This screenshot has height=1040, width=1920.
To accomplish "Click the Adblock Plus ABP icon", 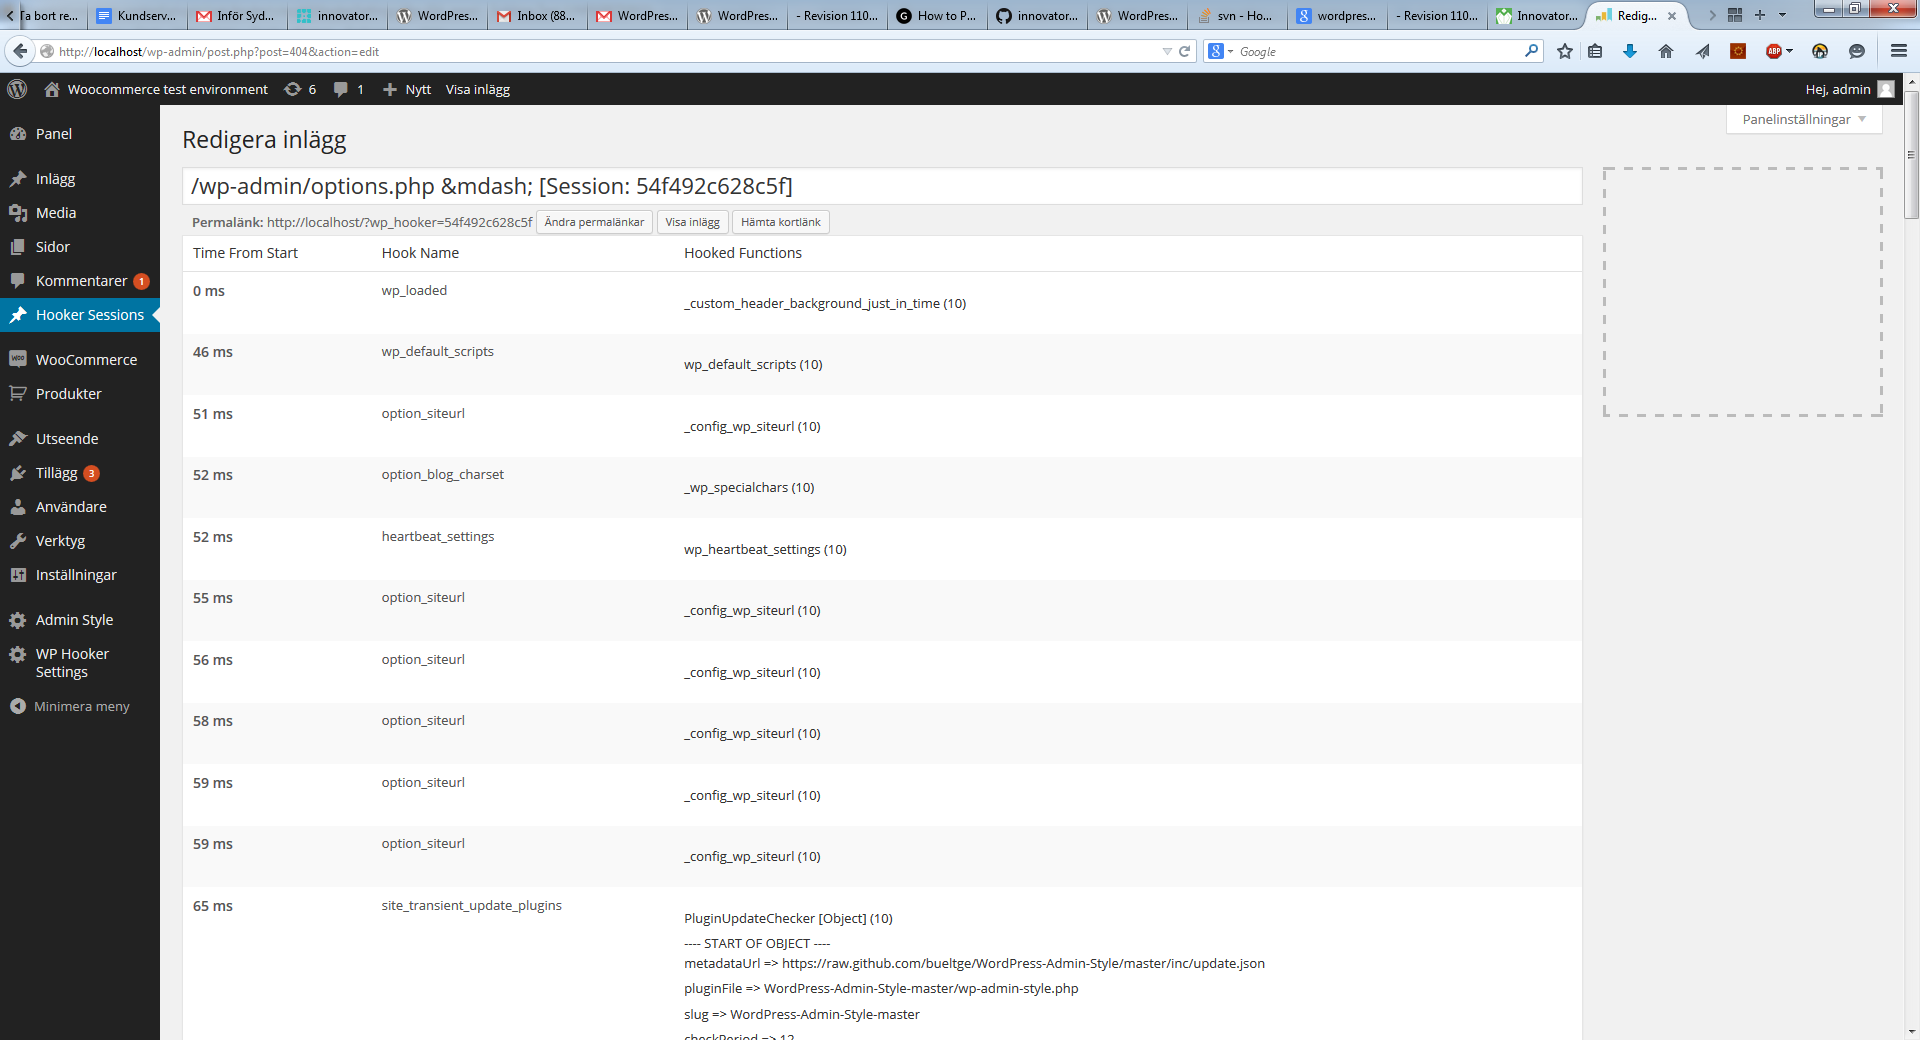I will pyautogui.click(x=1774, y=51).
